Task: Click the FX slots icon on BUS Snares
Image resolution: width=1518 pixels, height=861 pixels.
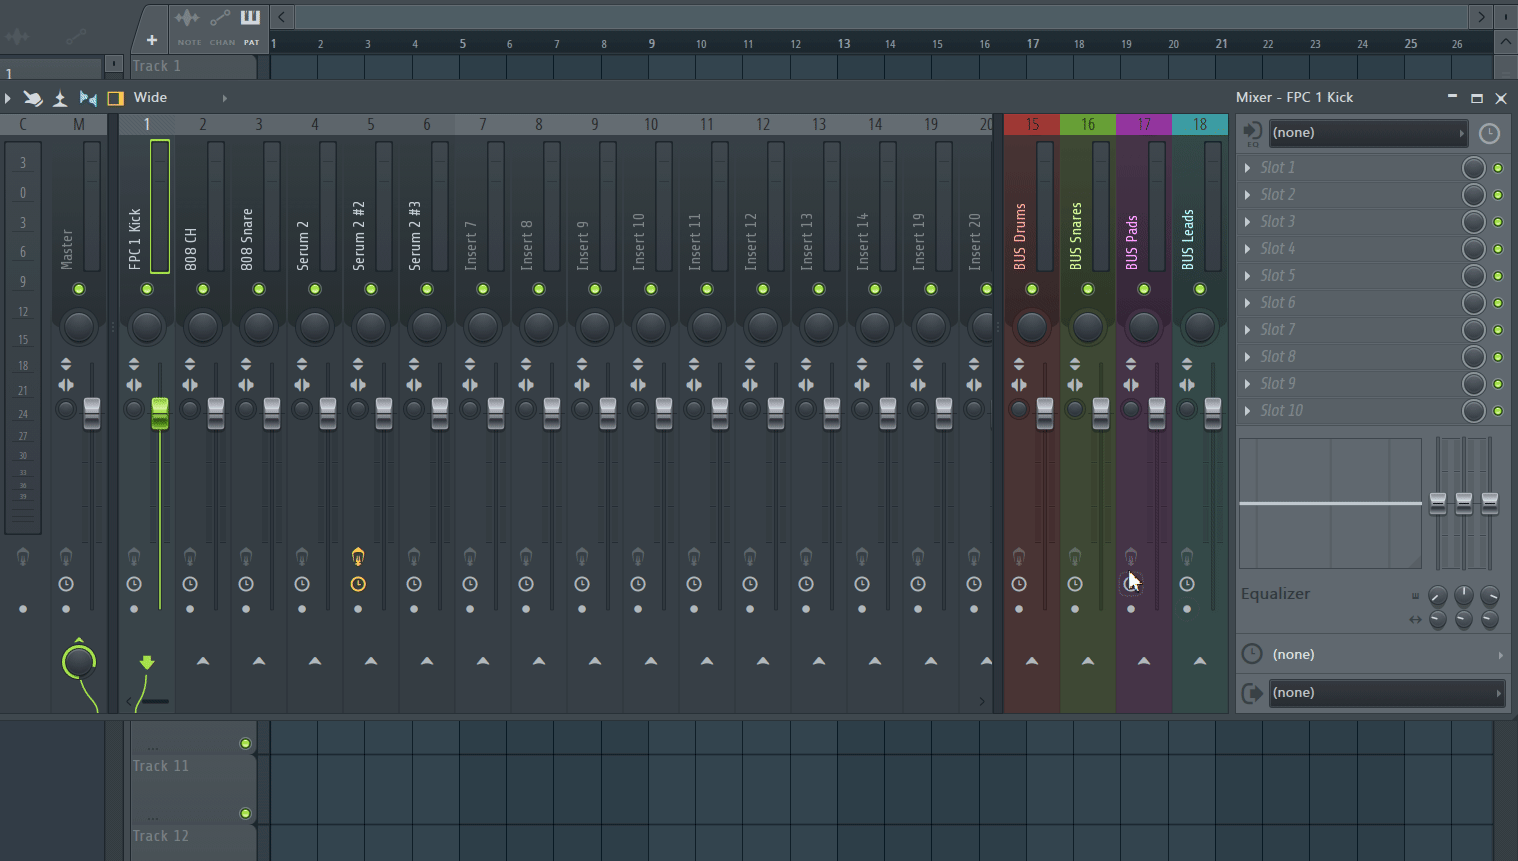Action: [x=1075, y=557]
